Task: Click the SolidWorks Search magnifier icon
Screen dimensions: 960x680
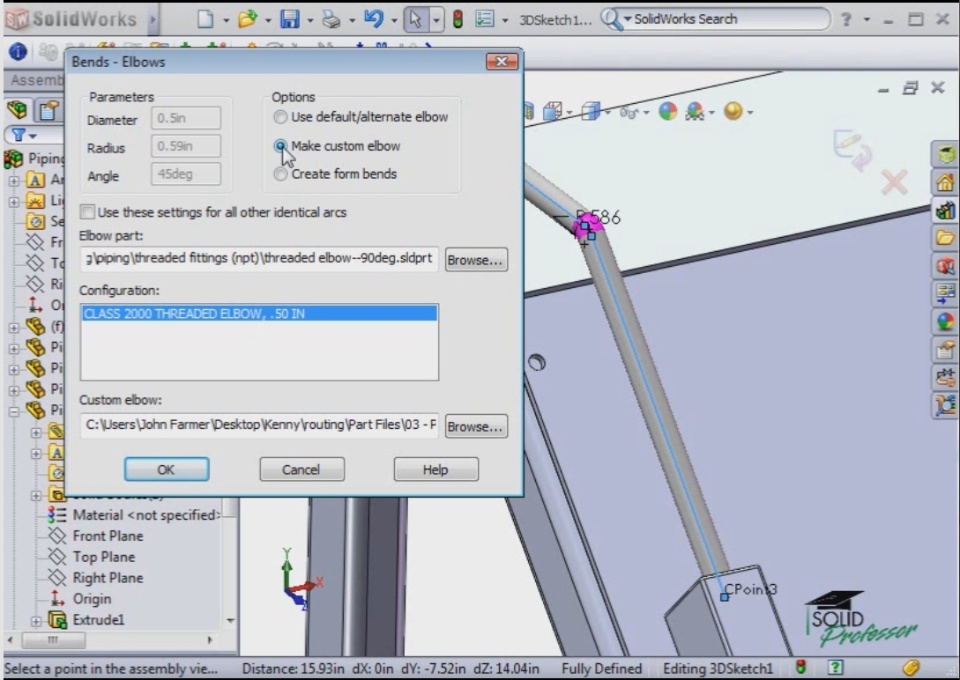Action: 610,19
